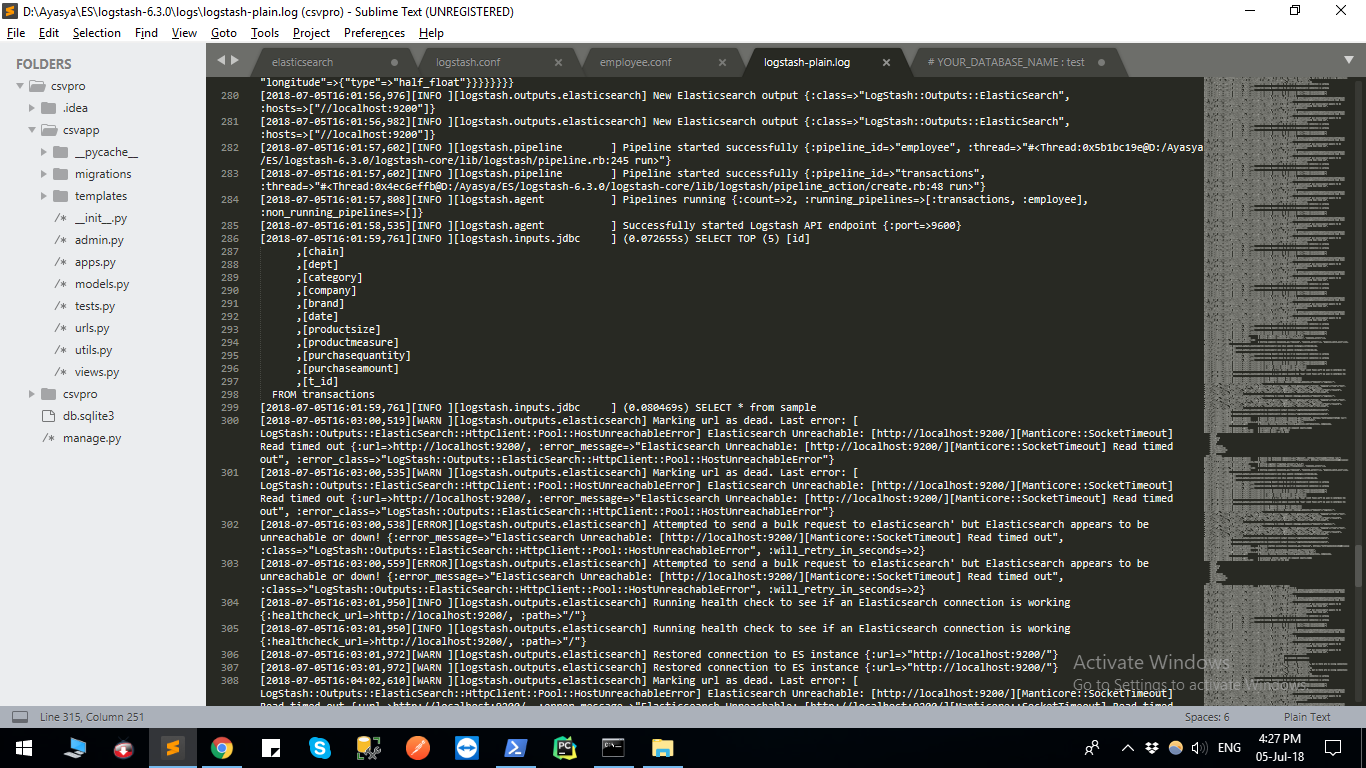1366x768 pixels.
Task: Open the Windows Start menu
Action: (24, 747)
